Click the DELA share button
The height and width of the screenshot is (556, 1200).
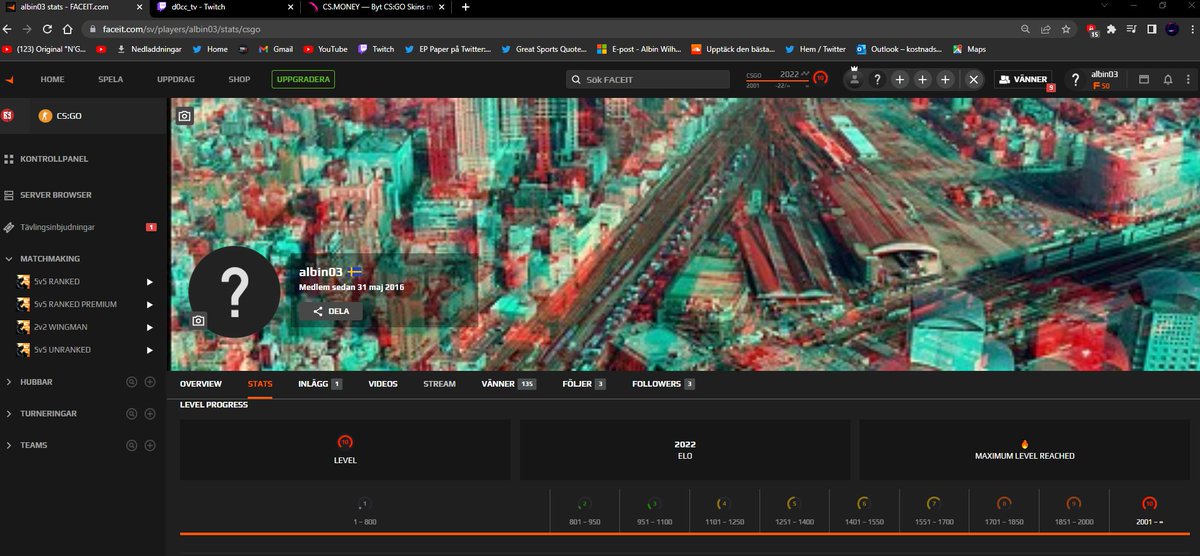(330, 311)
